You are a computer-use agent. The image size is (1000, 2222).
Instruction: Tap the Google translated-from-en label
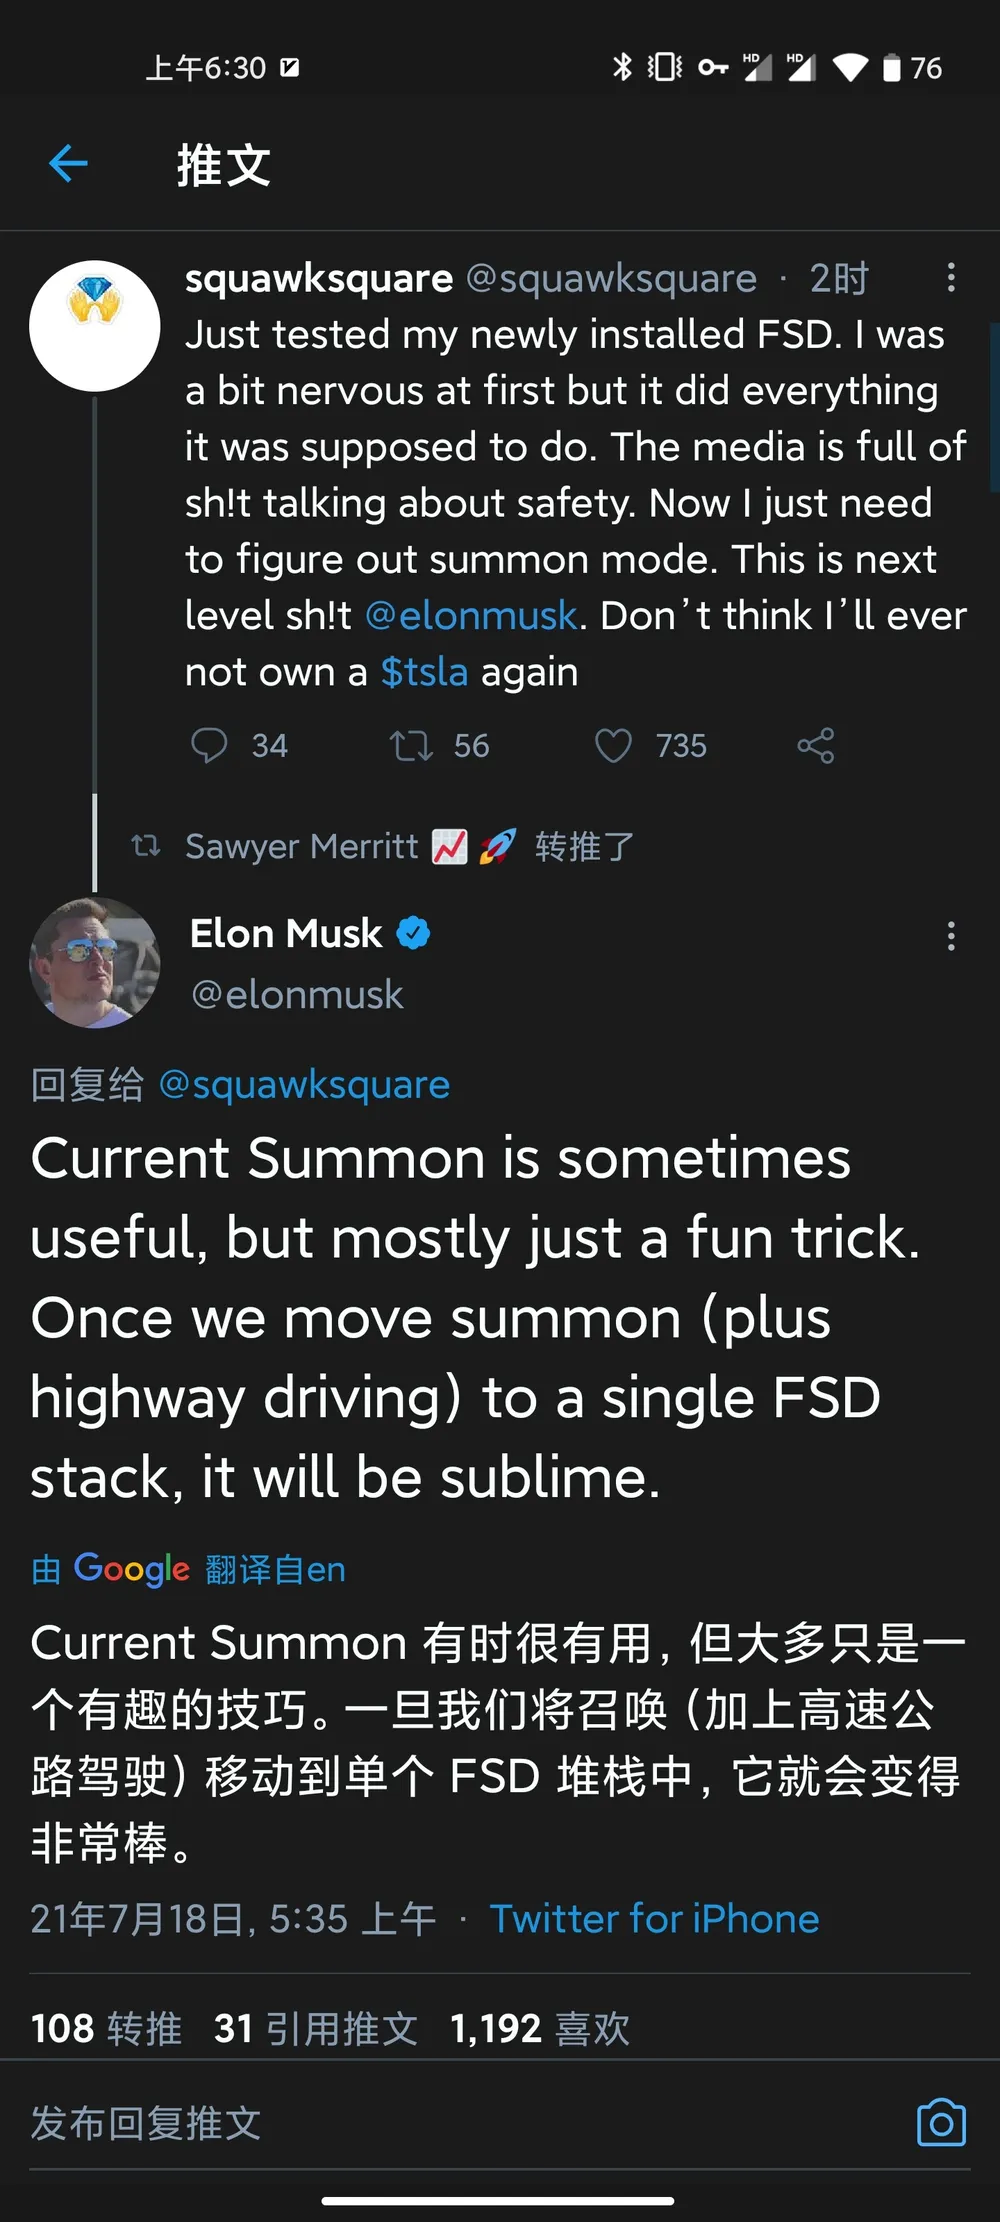click(188, 1570)
